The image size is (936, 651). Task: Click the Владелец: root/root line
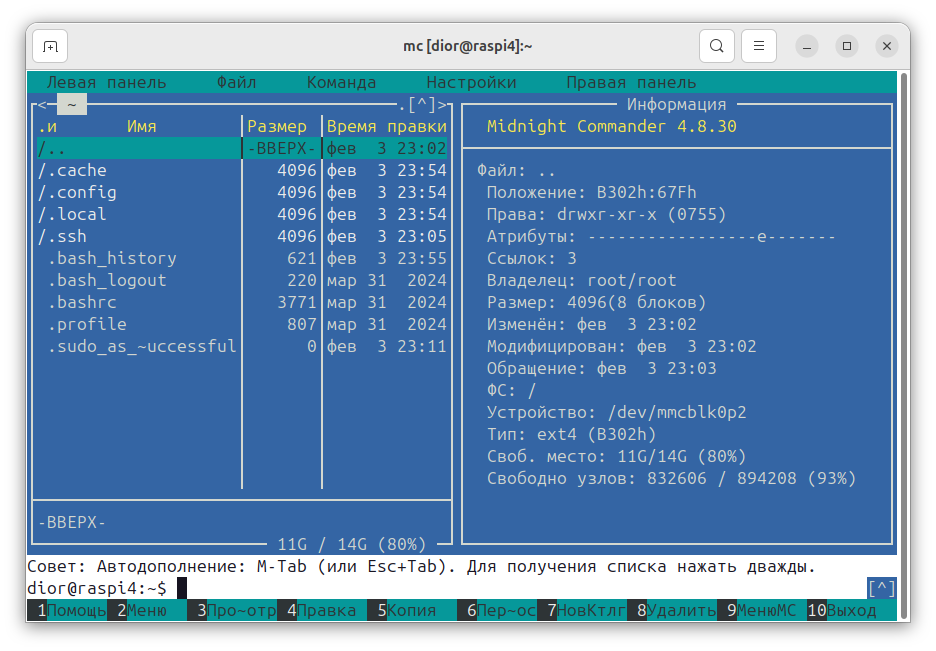pyautogui.click(x=581, y=280)
